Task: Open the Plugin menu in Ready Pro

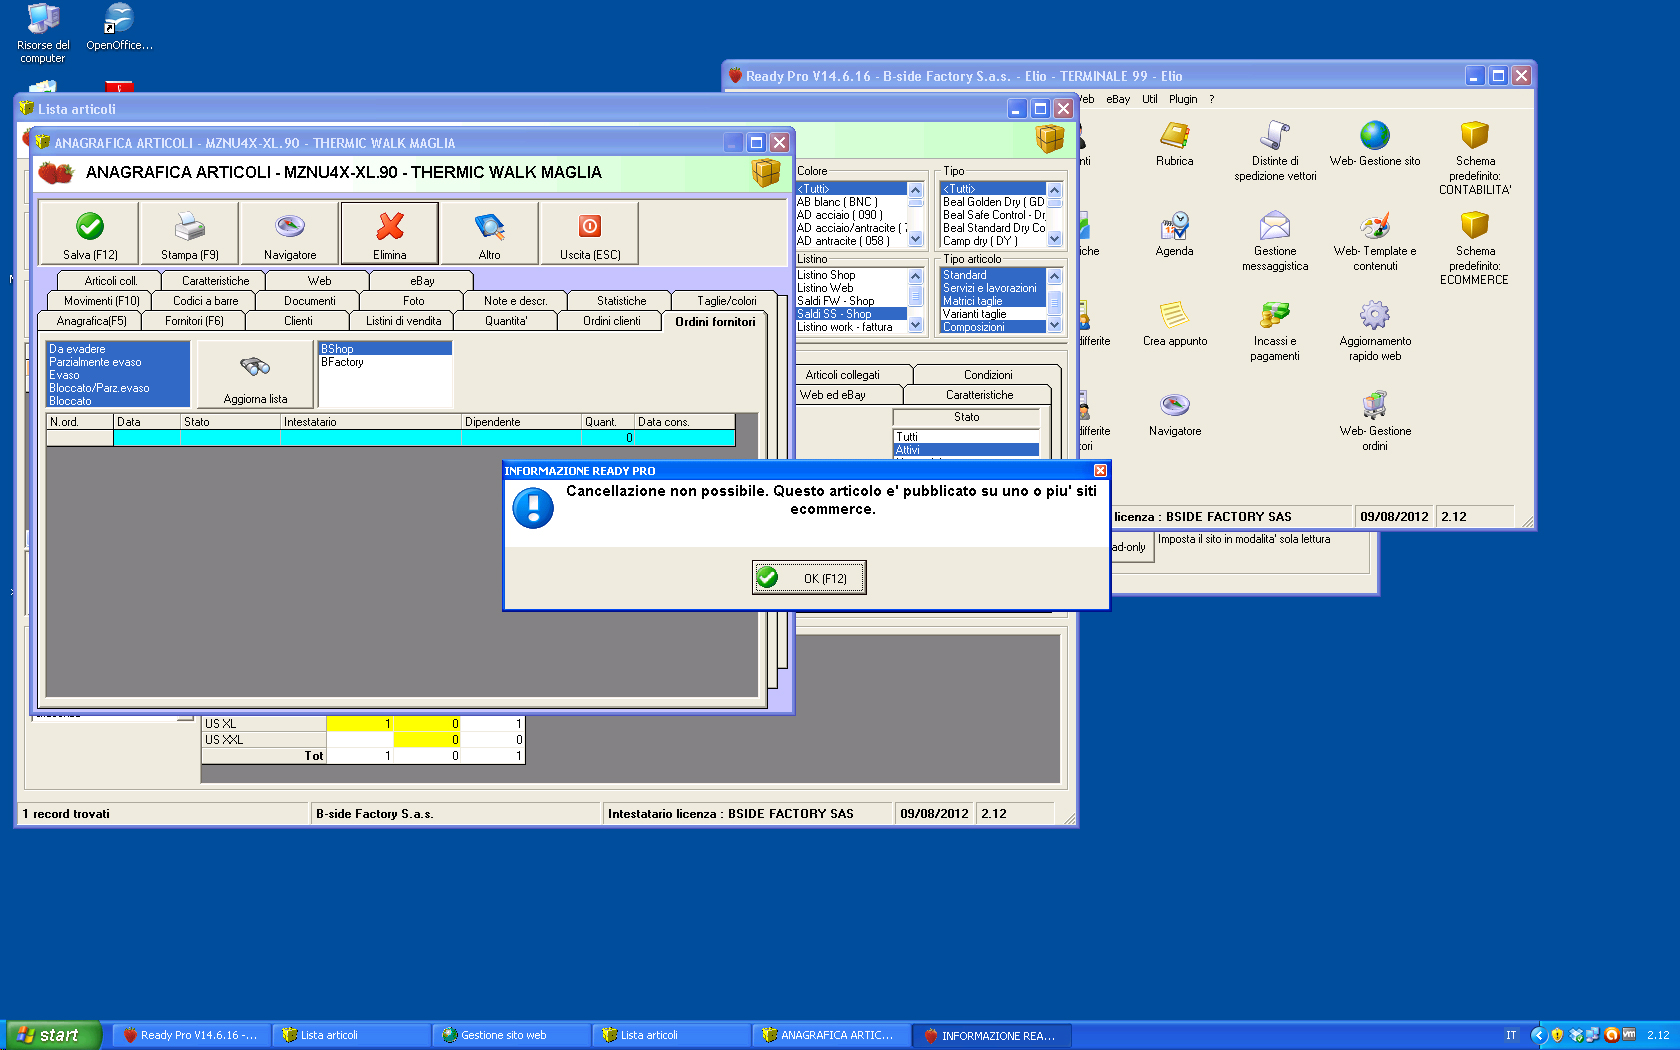Action: click(1182, 99)
